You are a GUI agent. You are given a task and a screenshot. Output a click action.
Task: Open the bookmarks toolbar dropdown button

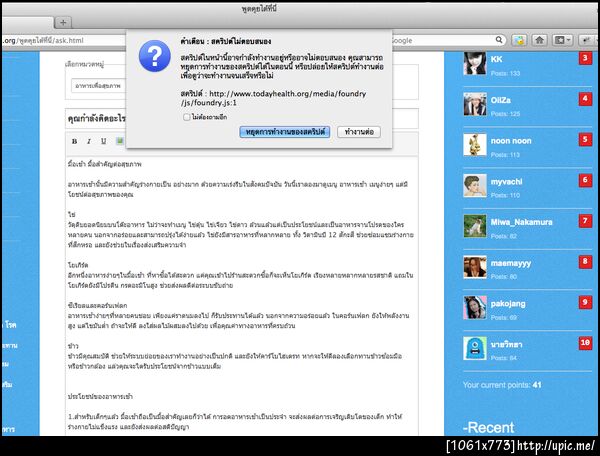(563, 40)
